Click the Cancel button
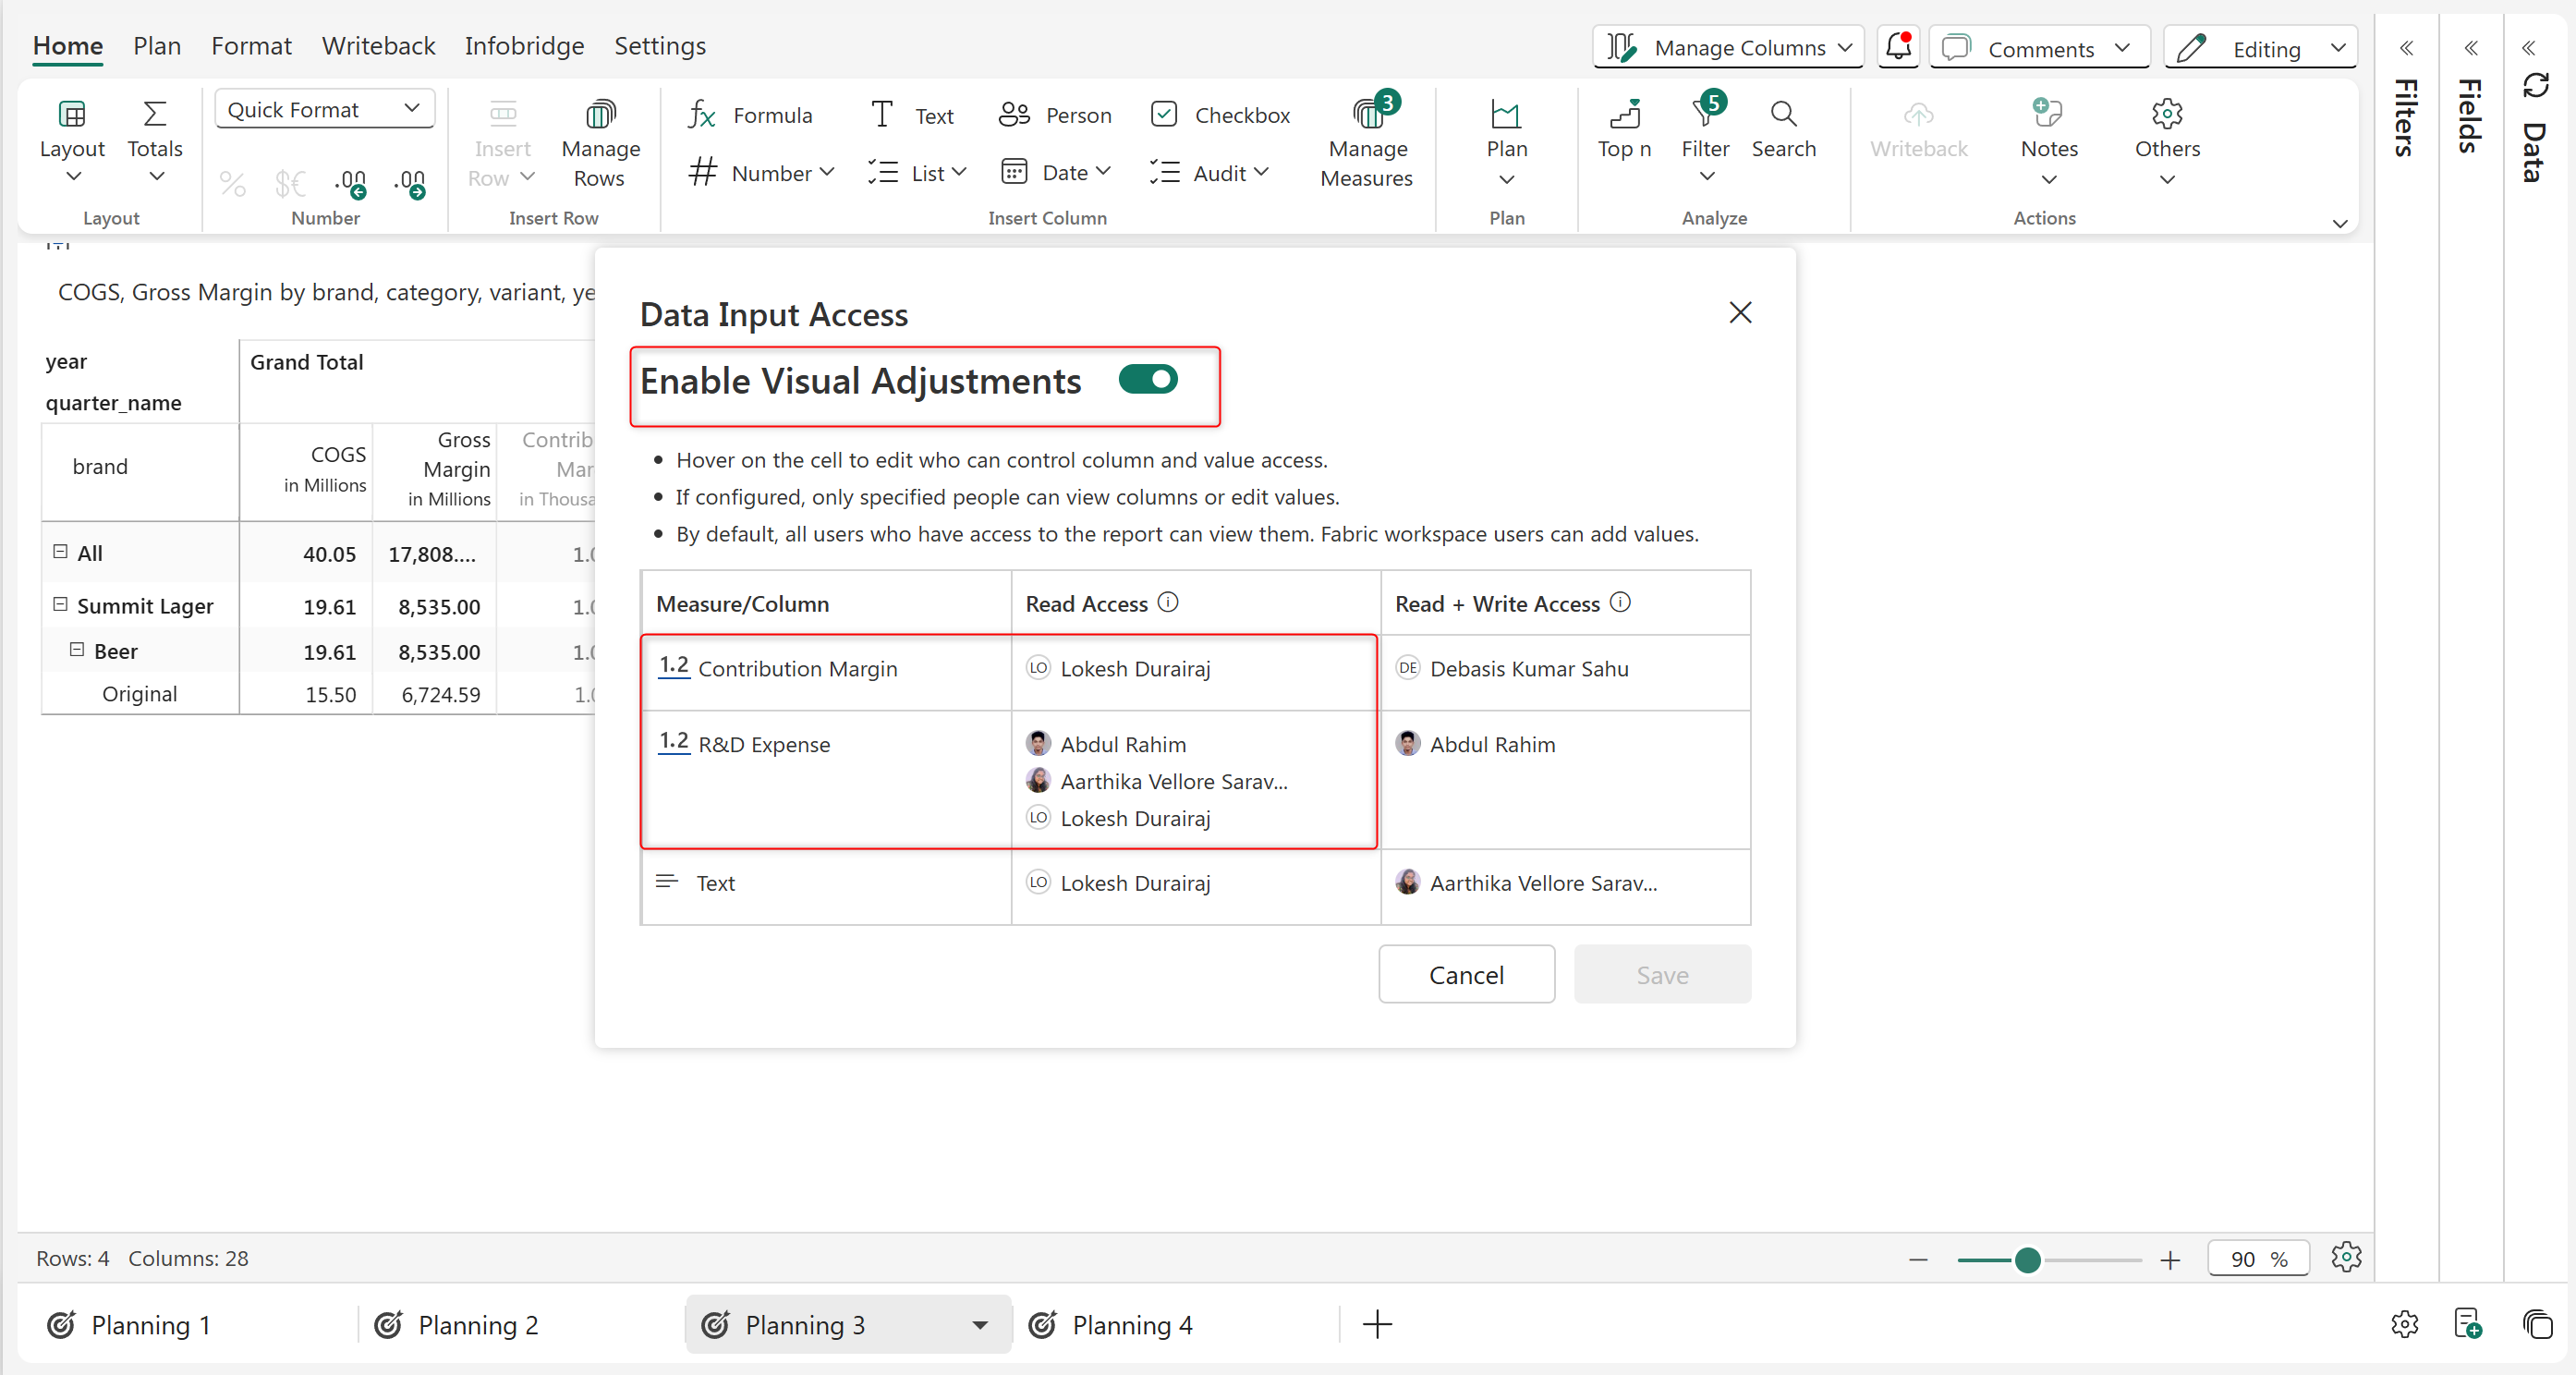Viewport: 2576px width, 1375px height. click(1466, 974)
